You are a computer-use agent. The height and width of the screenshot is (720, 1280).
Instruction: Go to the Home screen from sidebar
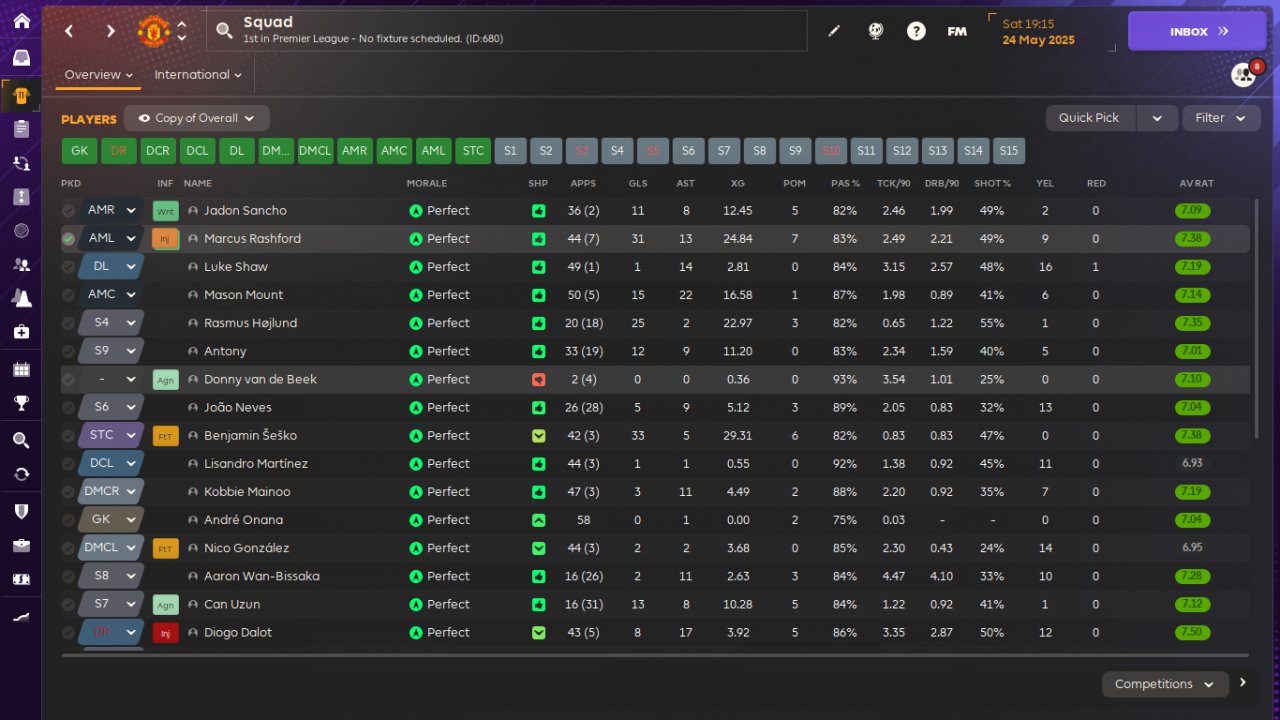point(21,21)
